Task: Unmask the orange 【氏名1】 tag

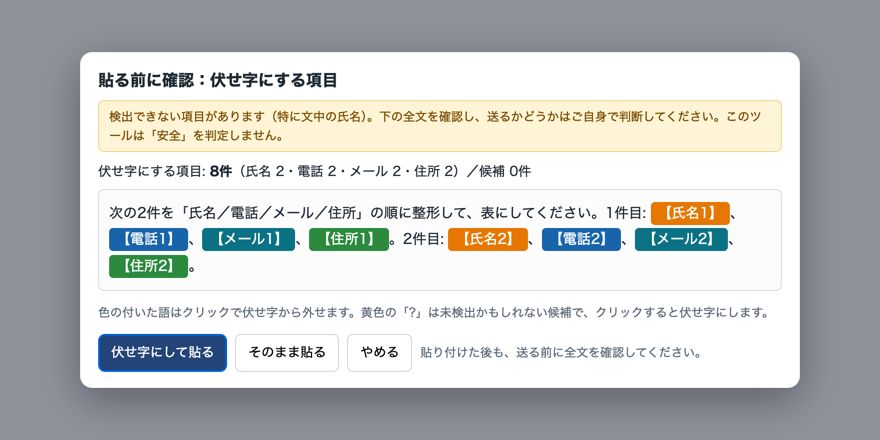Action: [x=690, y=213]
